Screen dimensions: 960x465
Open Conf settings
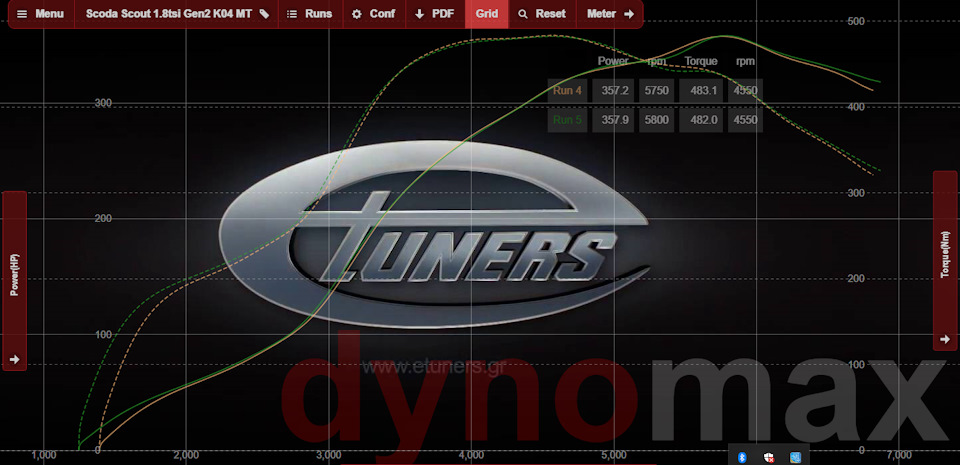coord(373,14)
